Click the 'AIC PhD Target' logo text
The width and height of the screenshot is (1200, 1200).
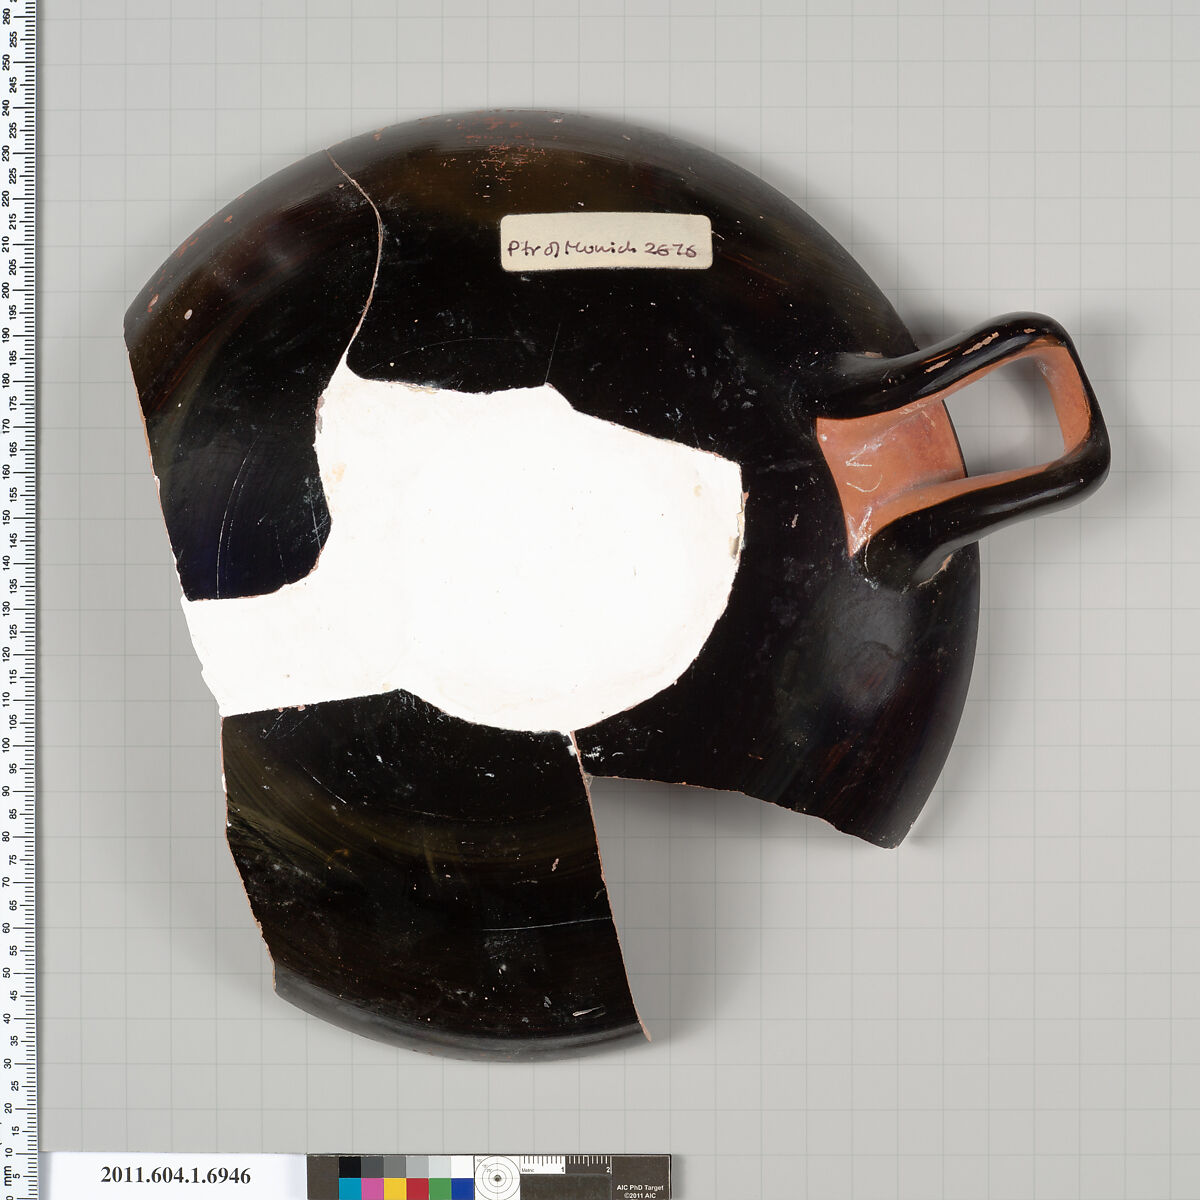tap(640, 1188)
